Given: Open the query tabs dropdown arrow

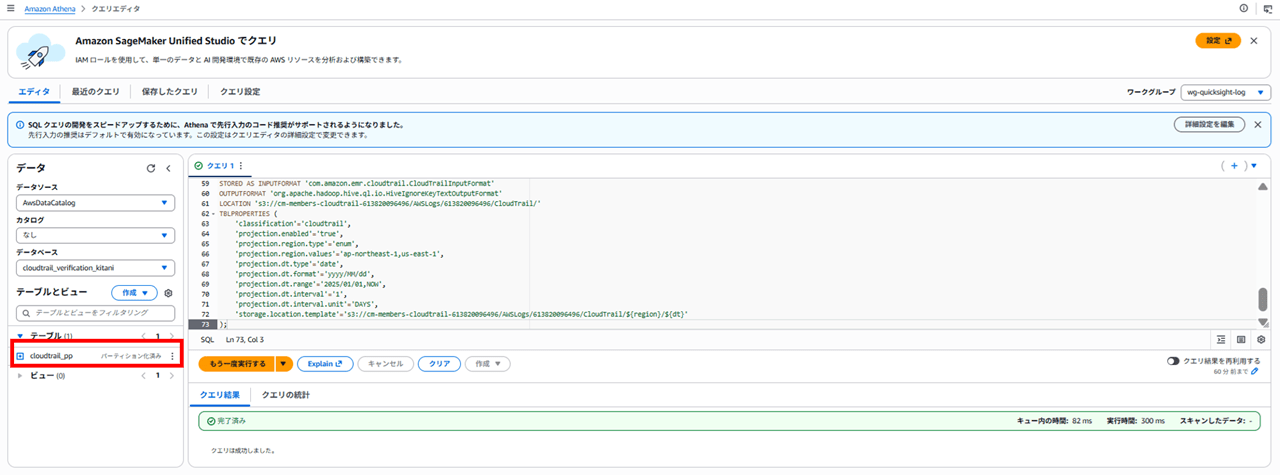Looking at the screenshot, I should [1254, 166].
